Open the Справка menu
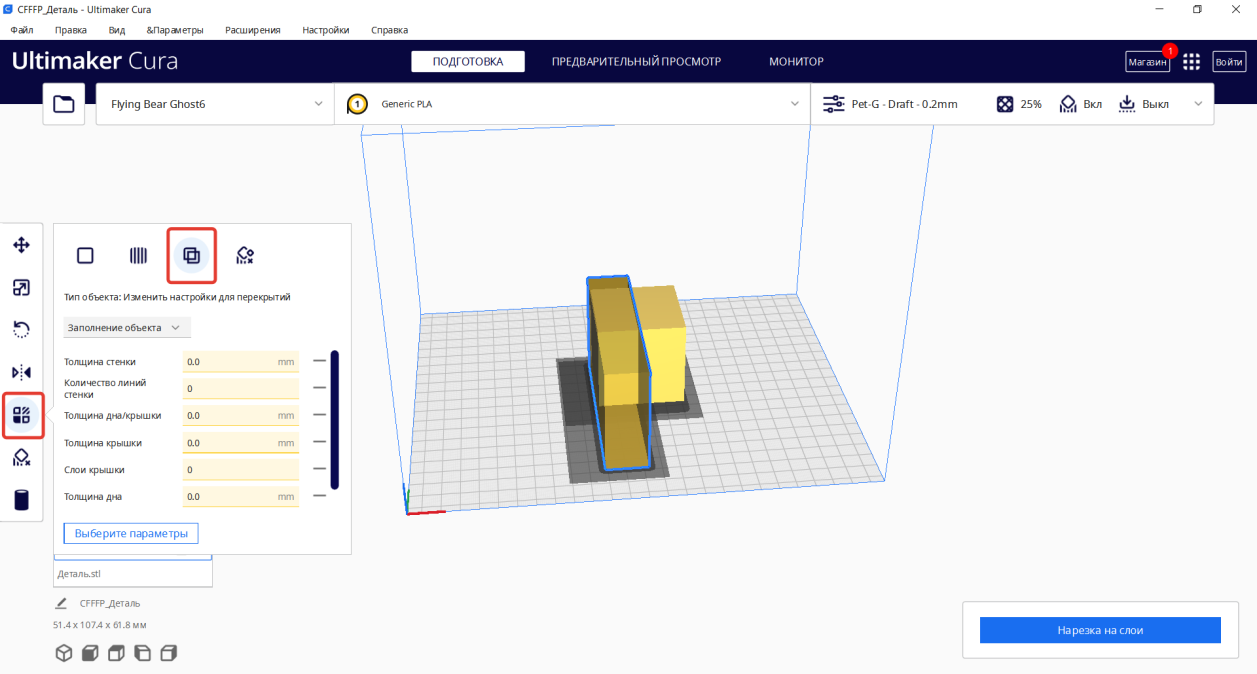 (389, 30)
